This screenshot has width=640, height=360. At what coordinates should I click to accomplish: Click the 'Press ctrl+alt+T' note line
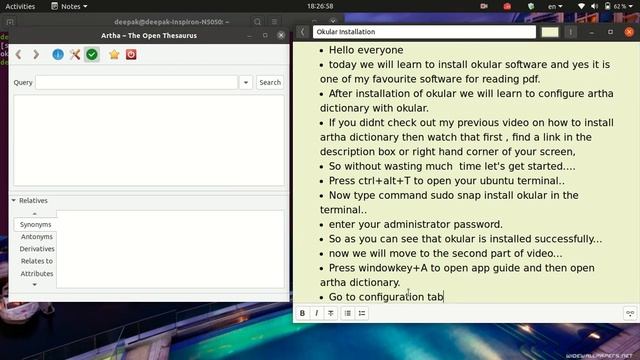[x=447, y=180]
